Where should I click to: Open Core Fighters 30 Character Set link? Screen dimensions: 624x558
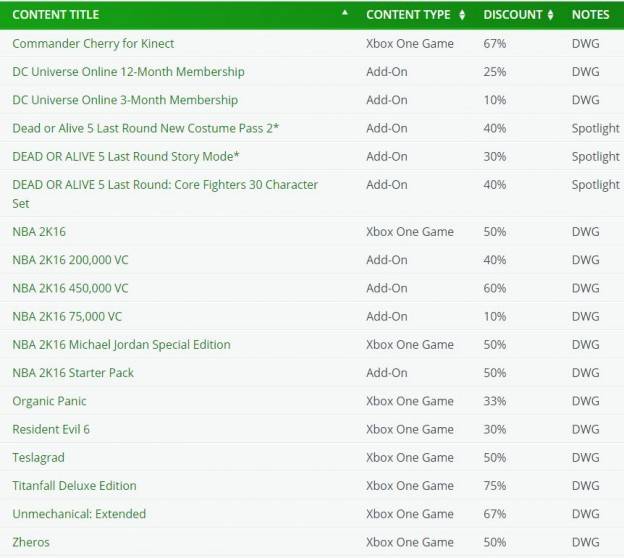[x=165, y=194]
